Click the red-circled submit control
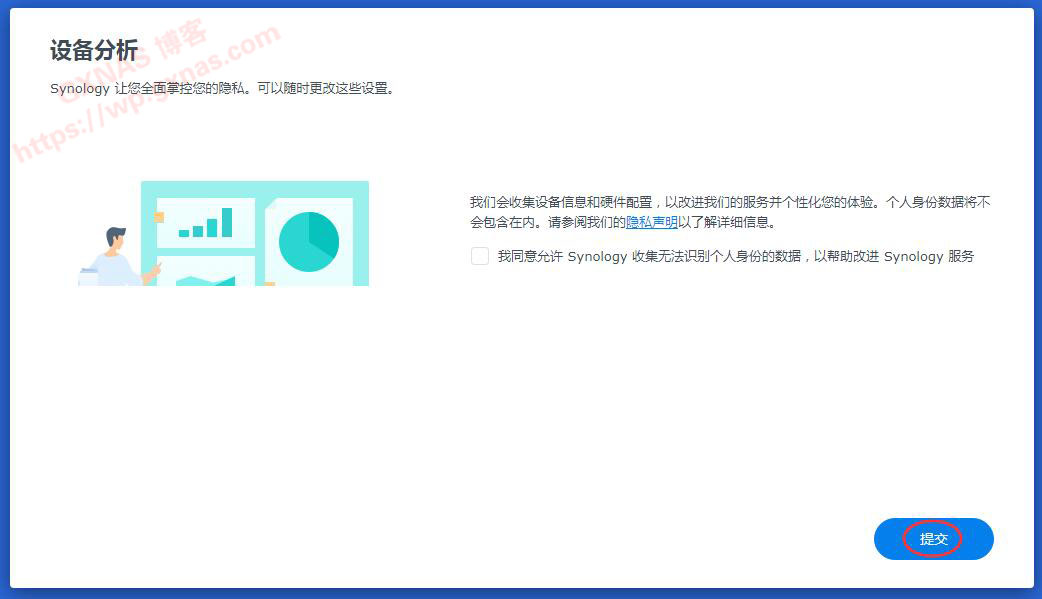This screenshot has width=1042, height=599. (x=932, y=539)
